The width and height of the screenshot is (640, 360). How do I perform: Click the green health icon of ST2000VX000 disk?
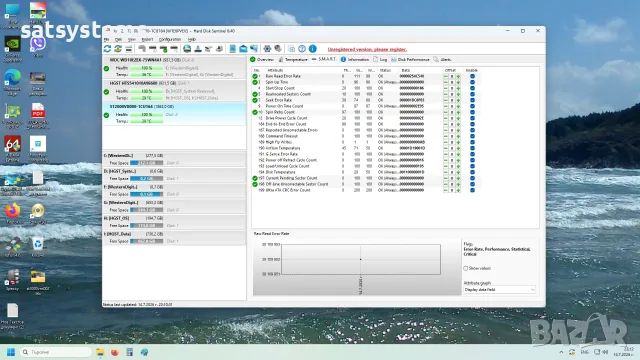[107, 115]
